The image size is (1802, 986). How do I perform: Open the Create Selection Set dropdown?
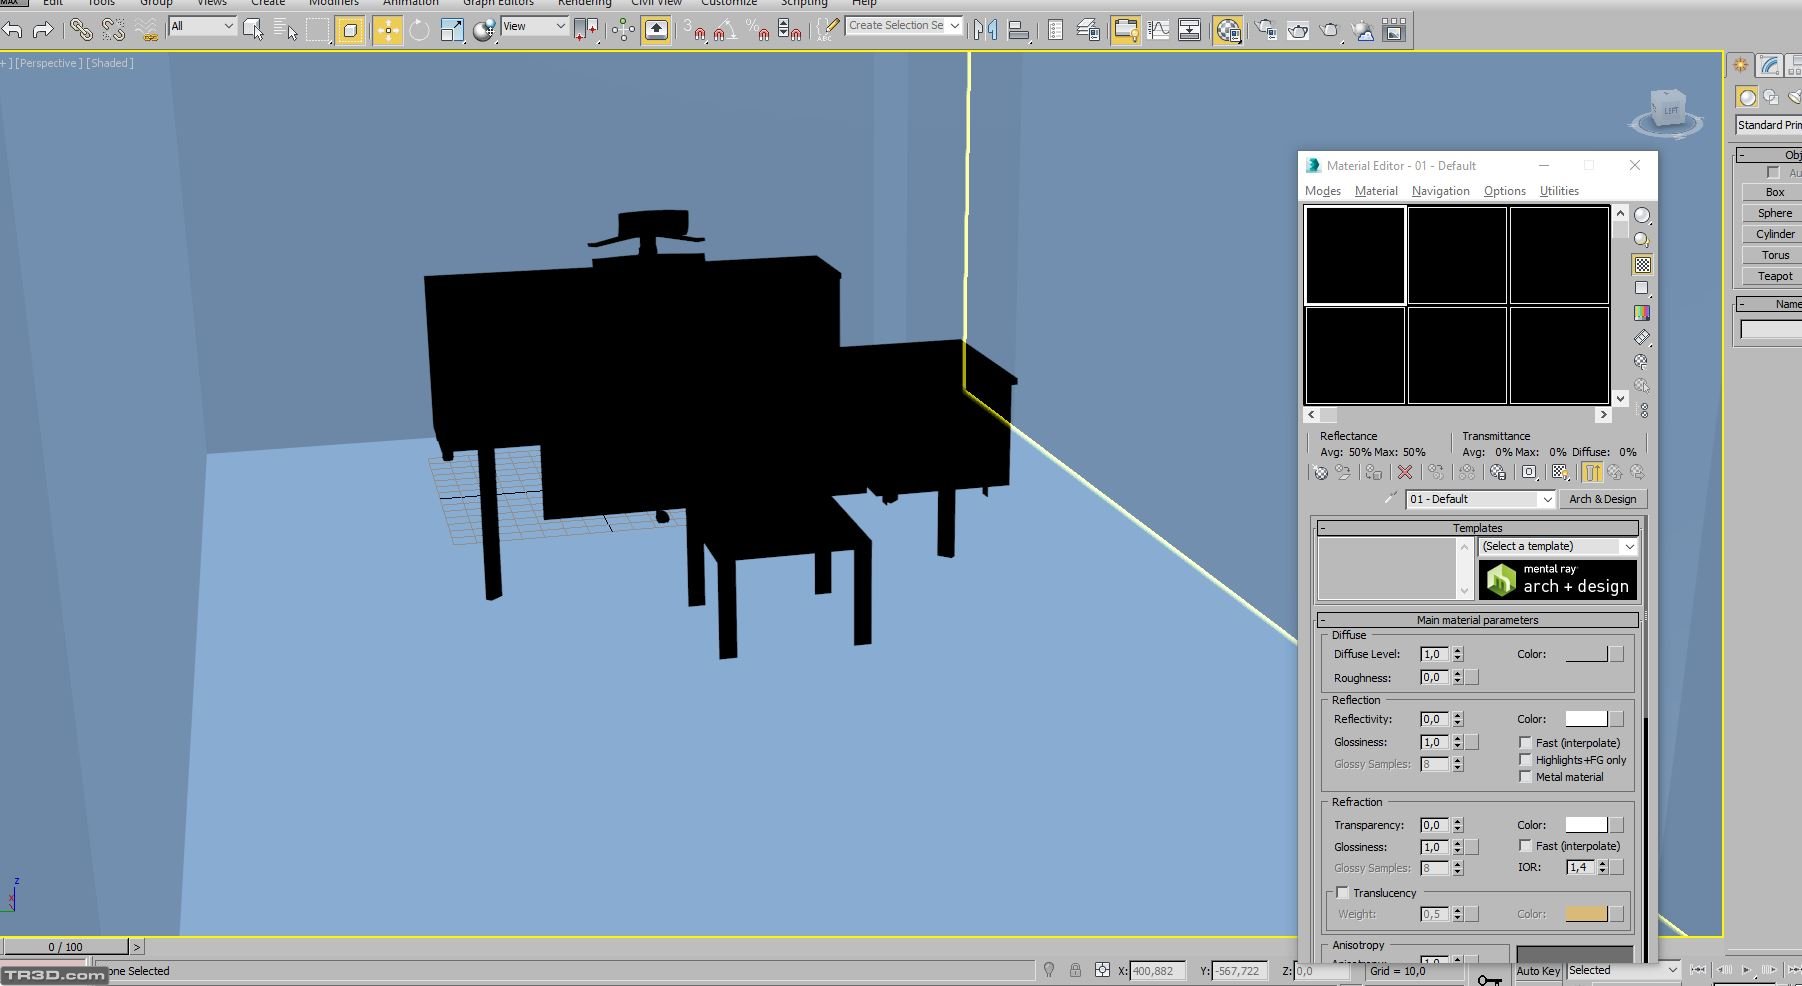904,26
